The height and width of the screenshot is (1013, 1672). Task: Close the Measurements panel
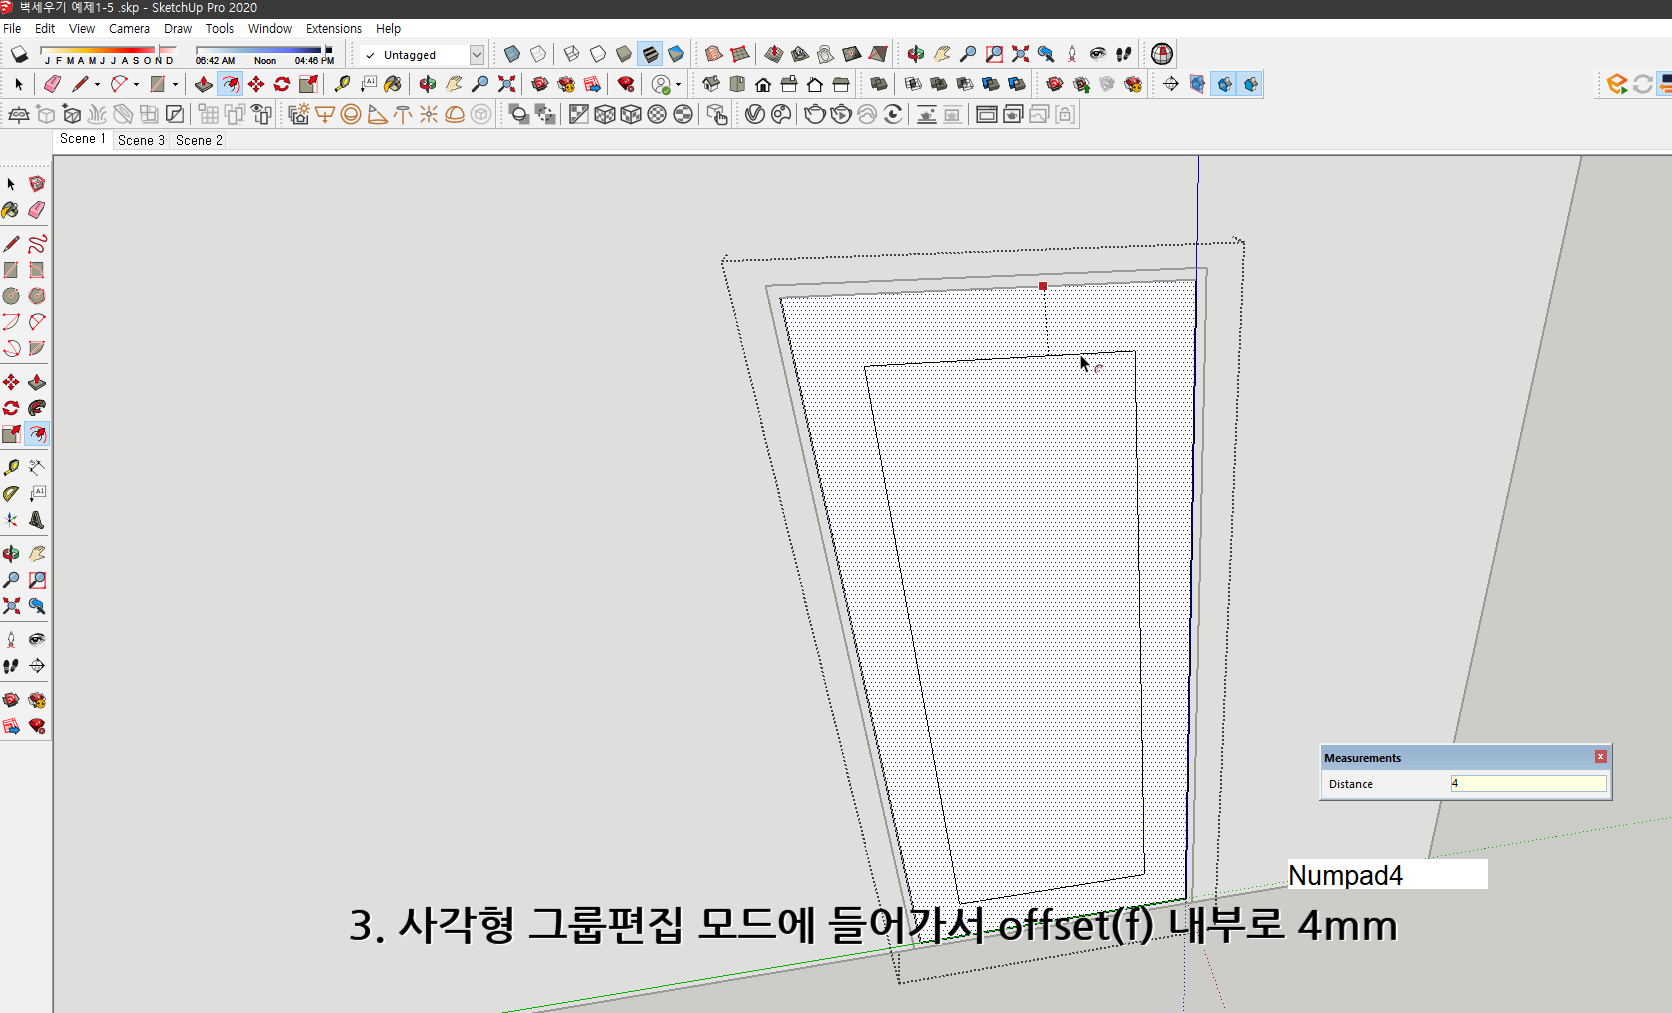[1600, 757]
